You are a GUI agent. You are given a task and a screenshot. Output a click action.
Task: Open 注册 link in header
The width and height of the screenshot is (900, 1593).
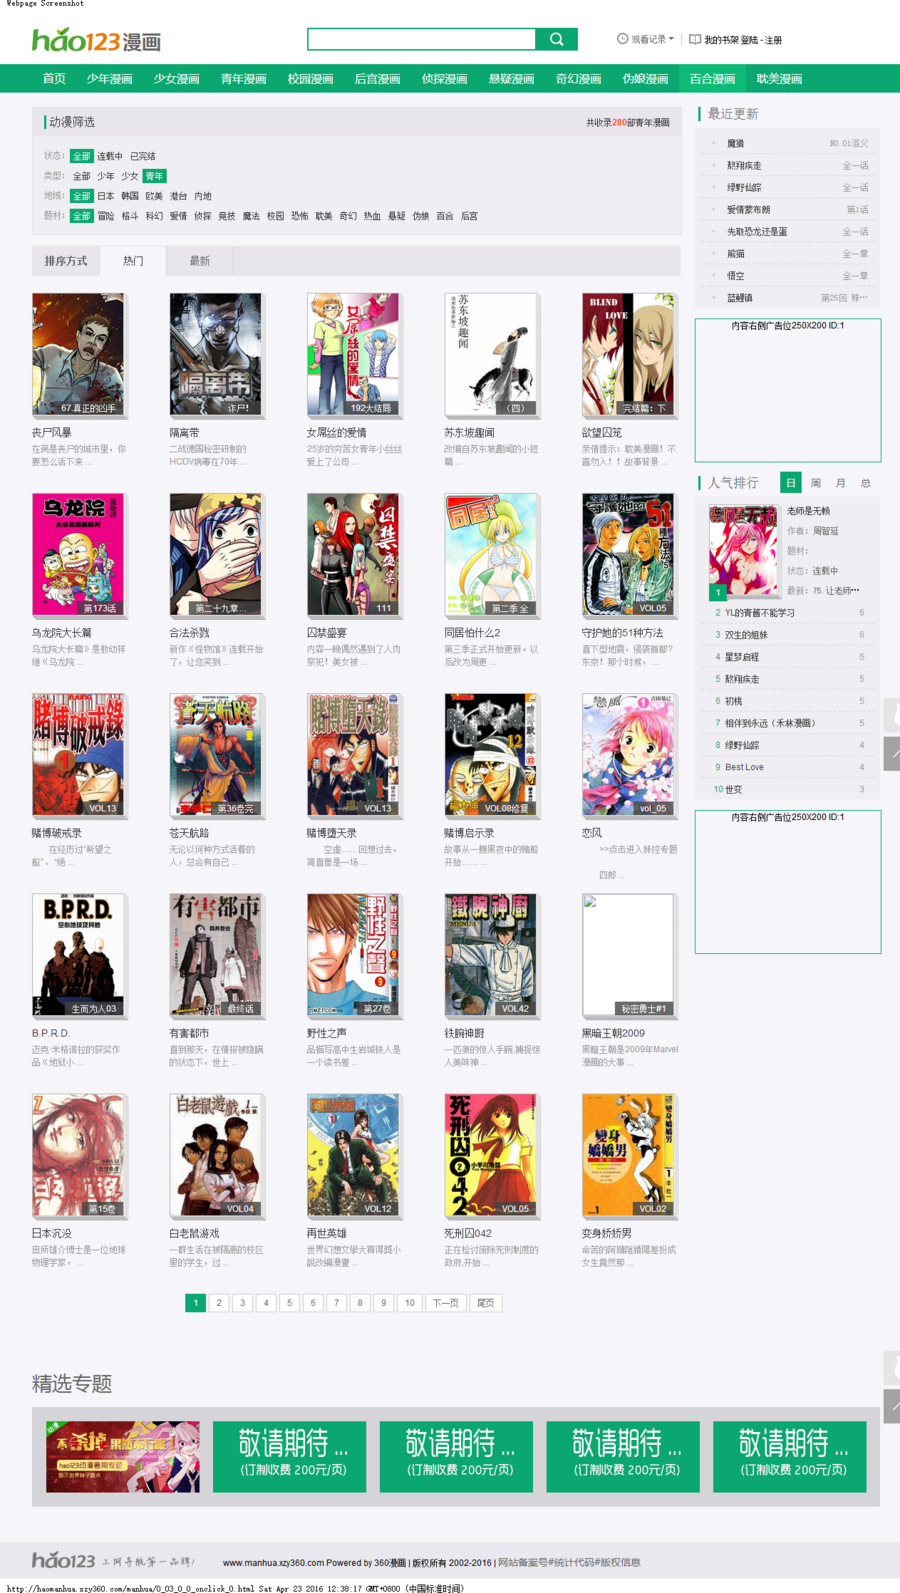(x=773, y=40)
